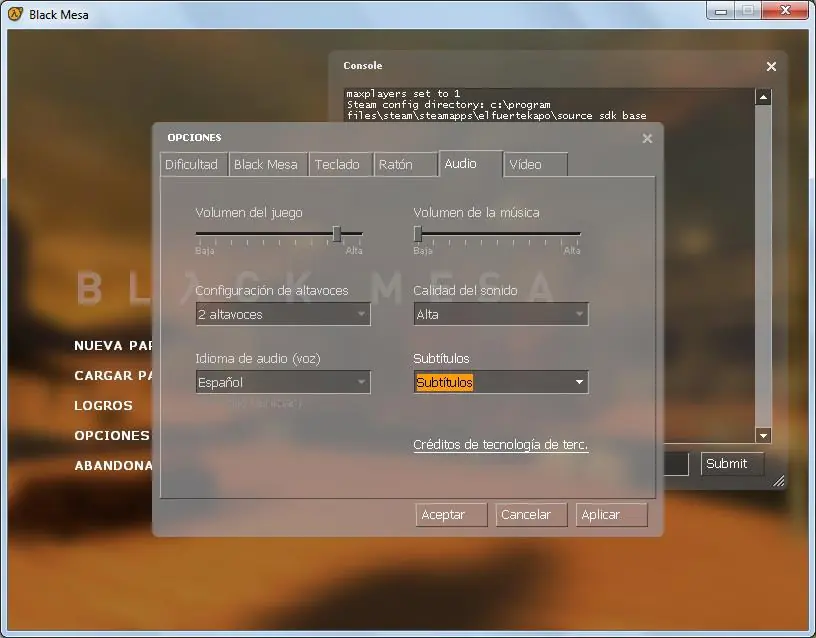This screenshot has width=816, height=638.
Task: Close the Console window
Action: click(x=771, y=67)
